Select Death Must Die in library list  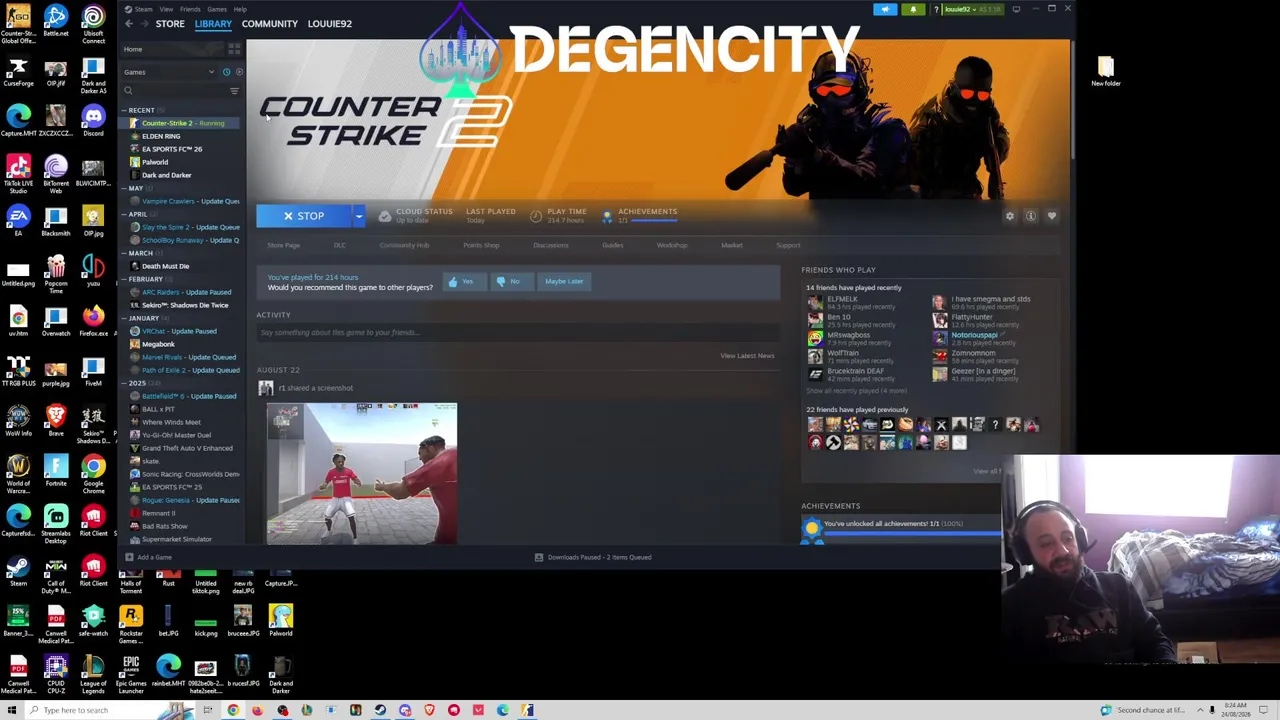pyautogui.click(x=165, y=266)
